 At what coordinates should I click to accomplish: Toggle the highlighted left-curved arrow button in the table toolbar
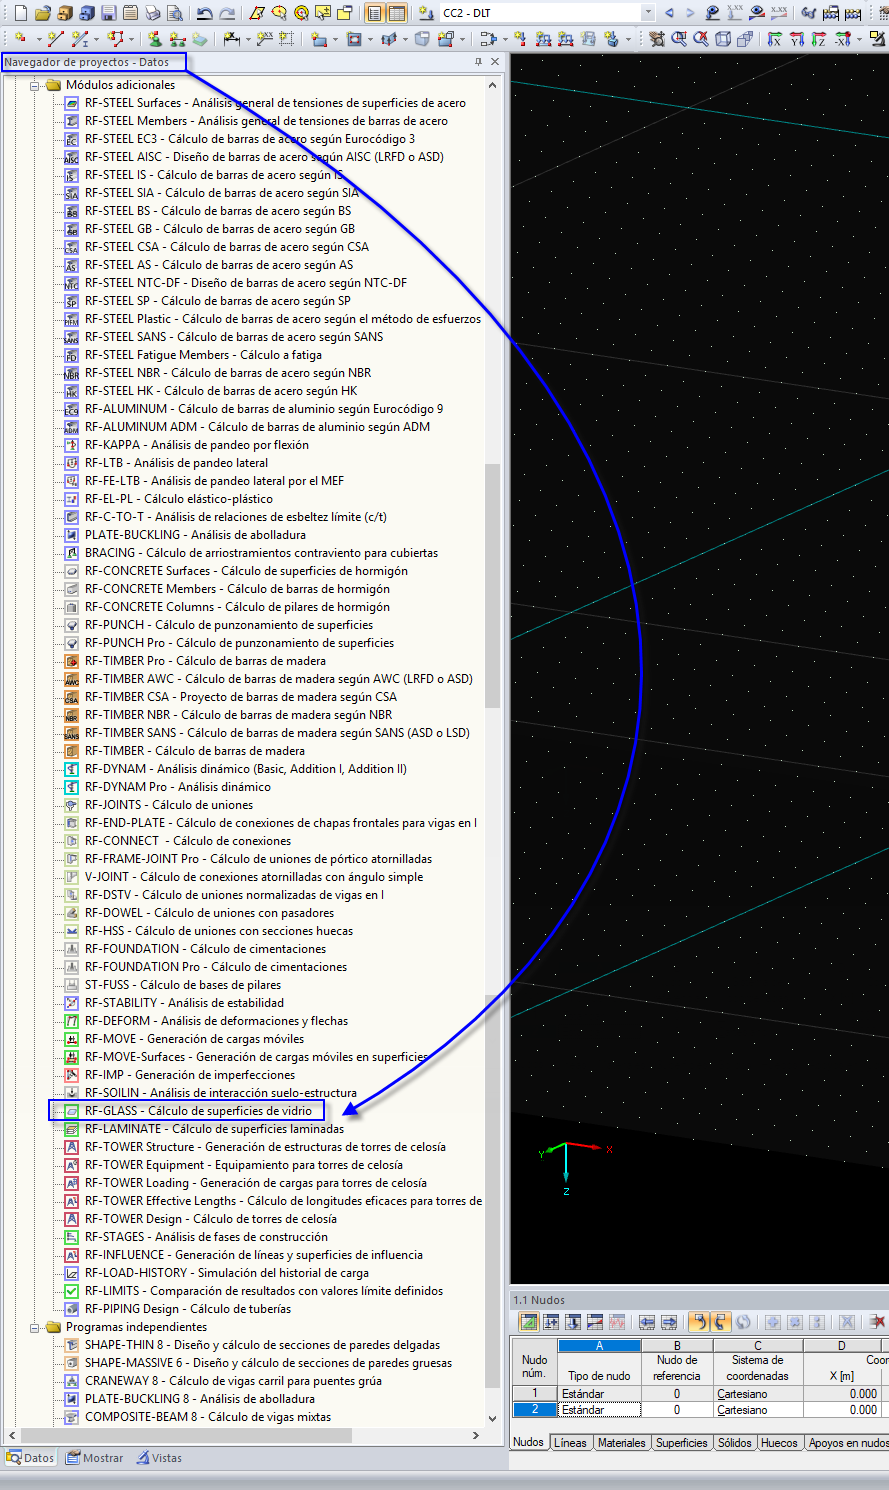click(x=699, y=1322)
